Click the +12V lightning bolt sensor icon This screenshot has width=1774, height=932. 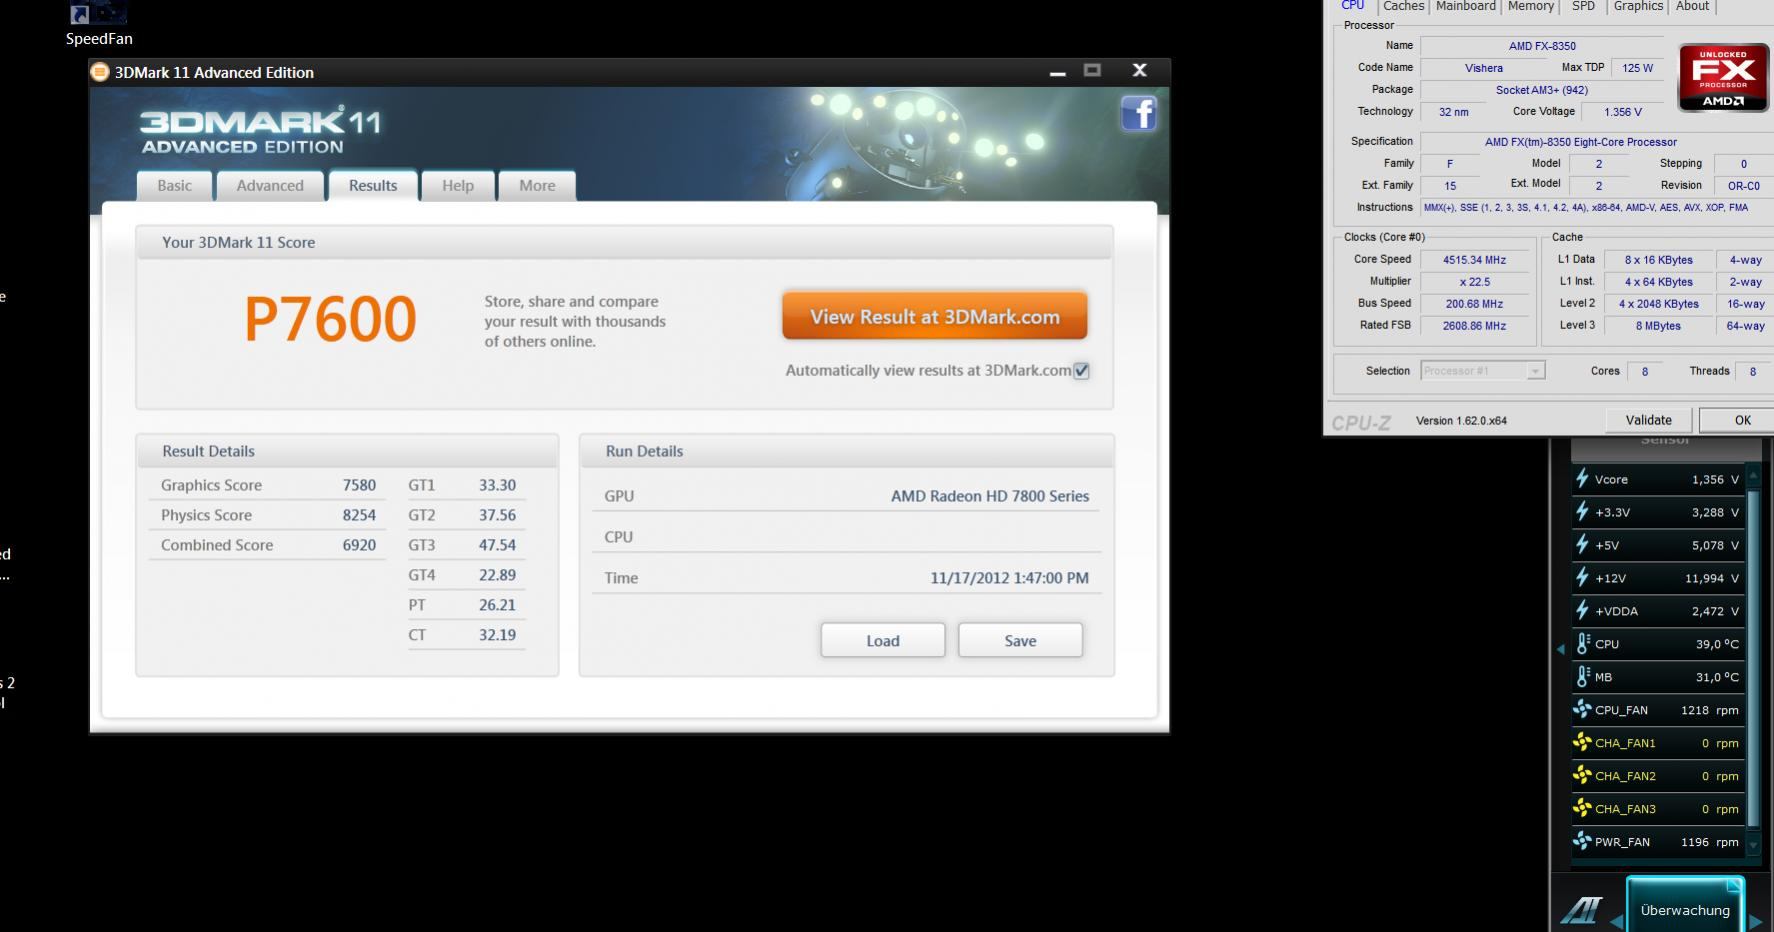point(1582,578)
